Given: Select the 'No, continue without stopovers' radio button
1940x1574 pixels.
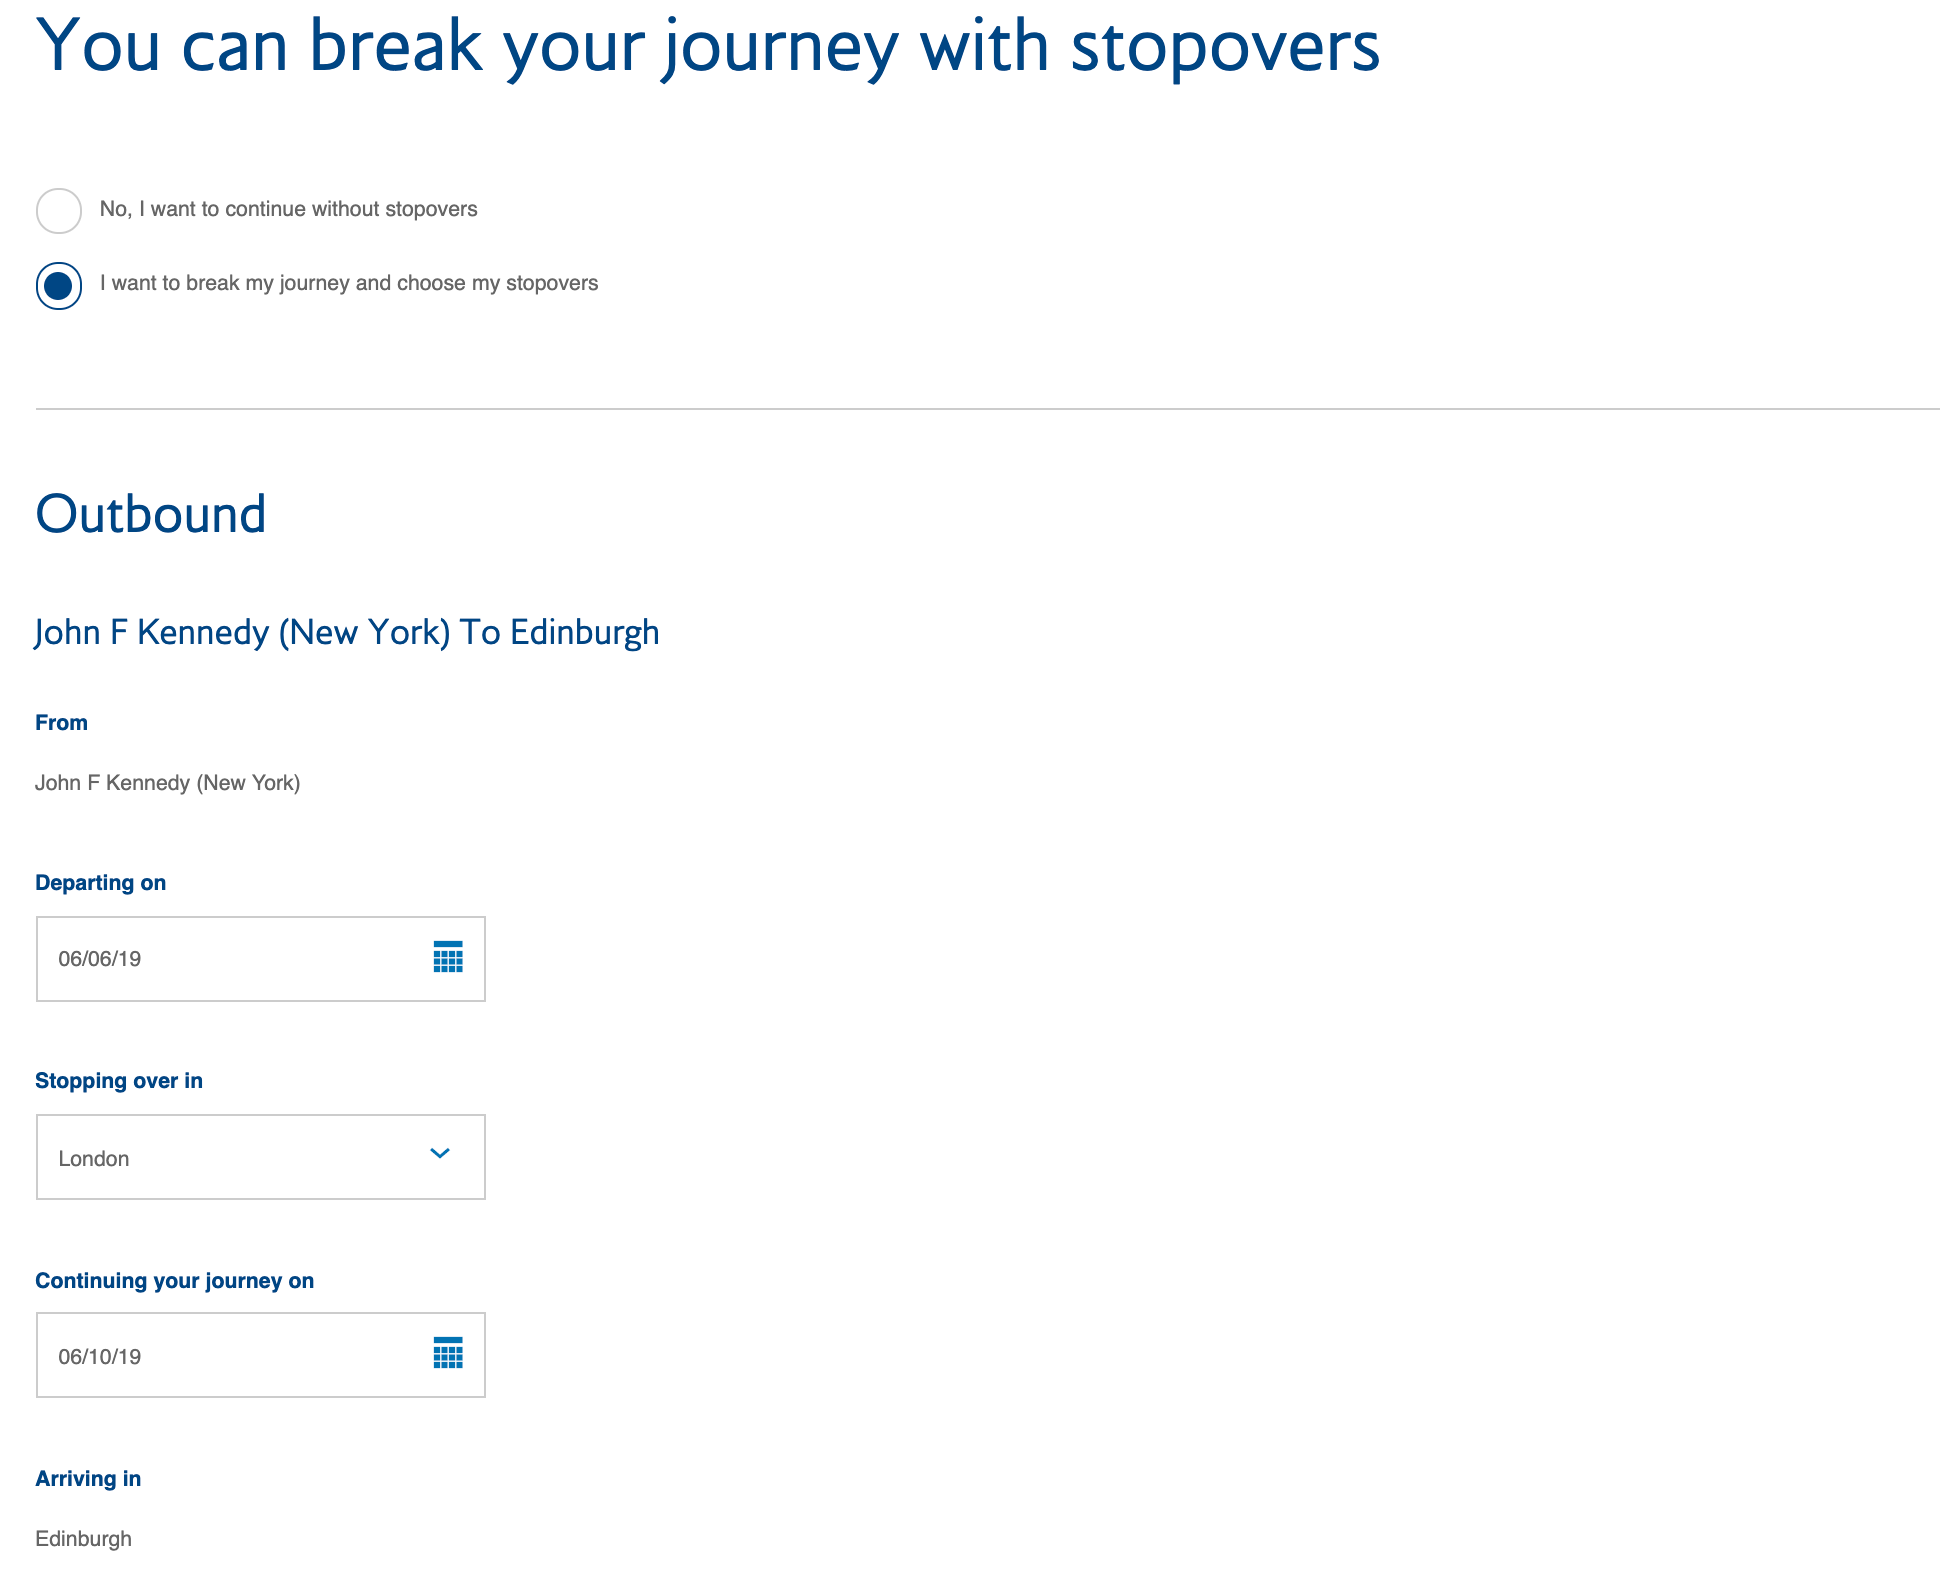Looking at the screenshot, I should (x=59, y=211).
